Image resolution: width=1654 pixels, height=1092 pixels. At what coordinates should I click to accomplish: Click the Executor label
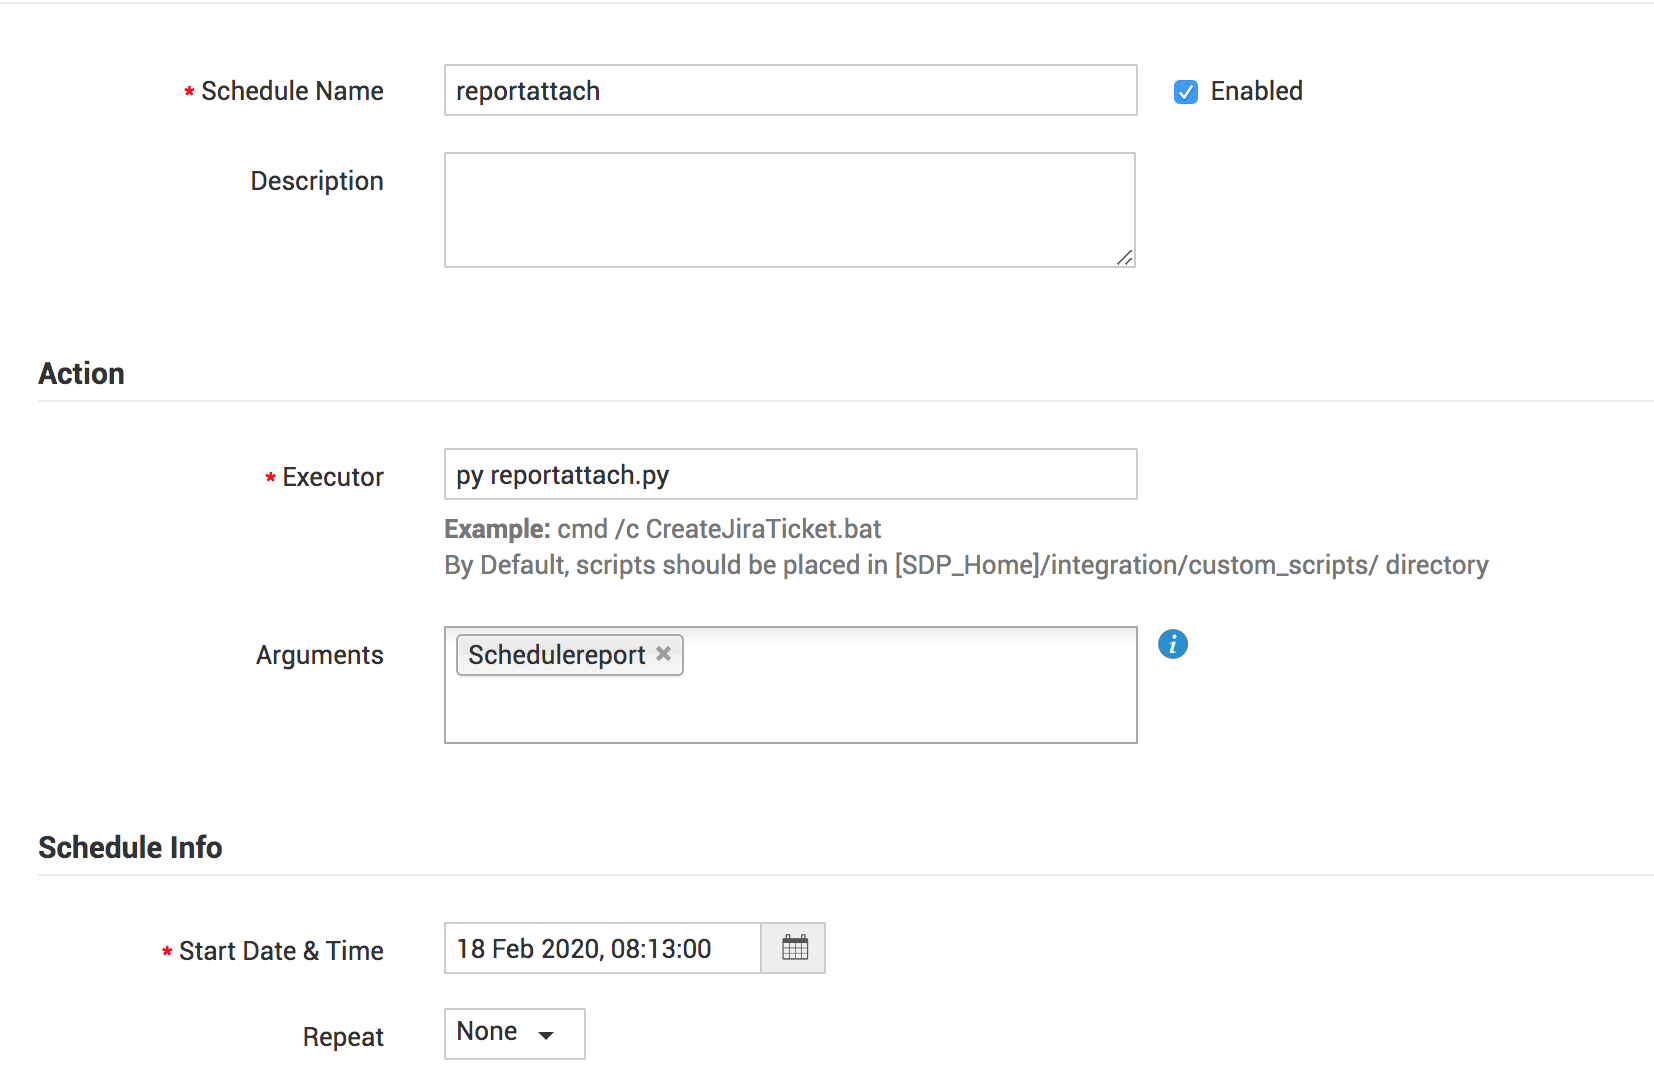[x=332, y=477]
